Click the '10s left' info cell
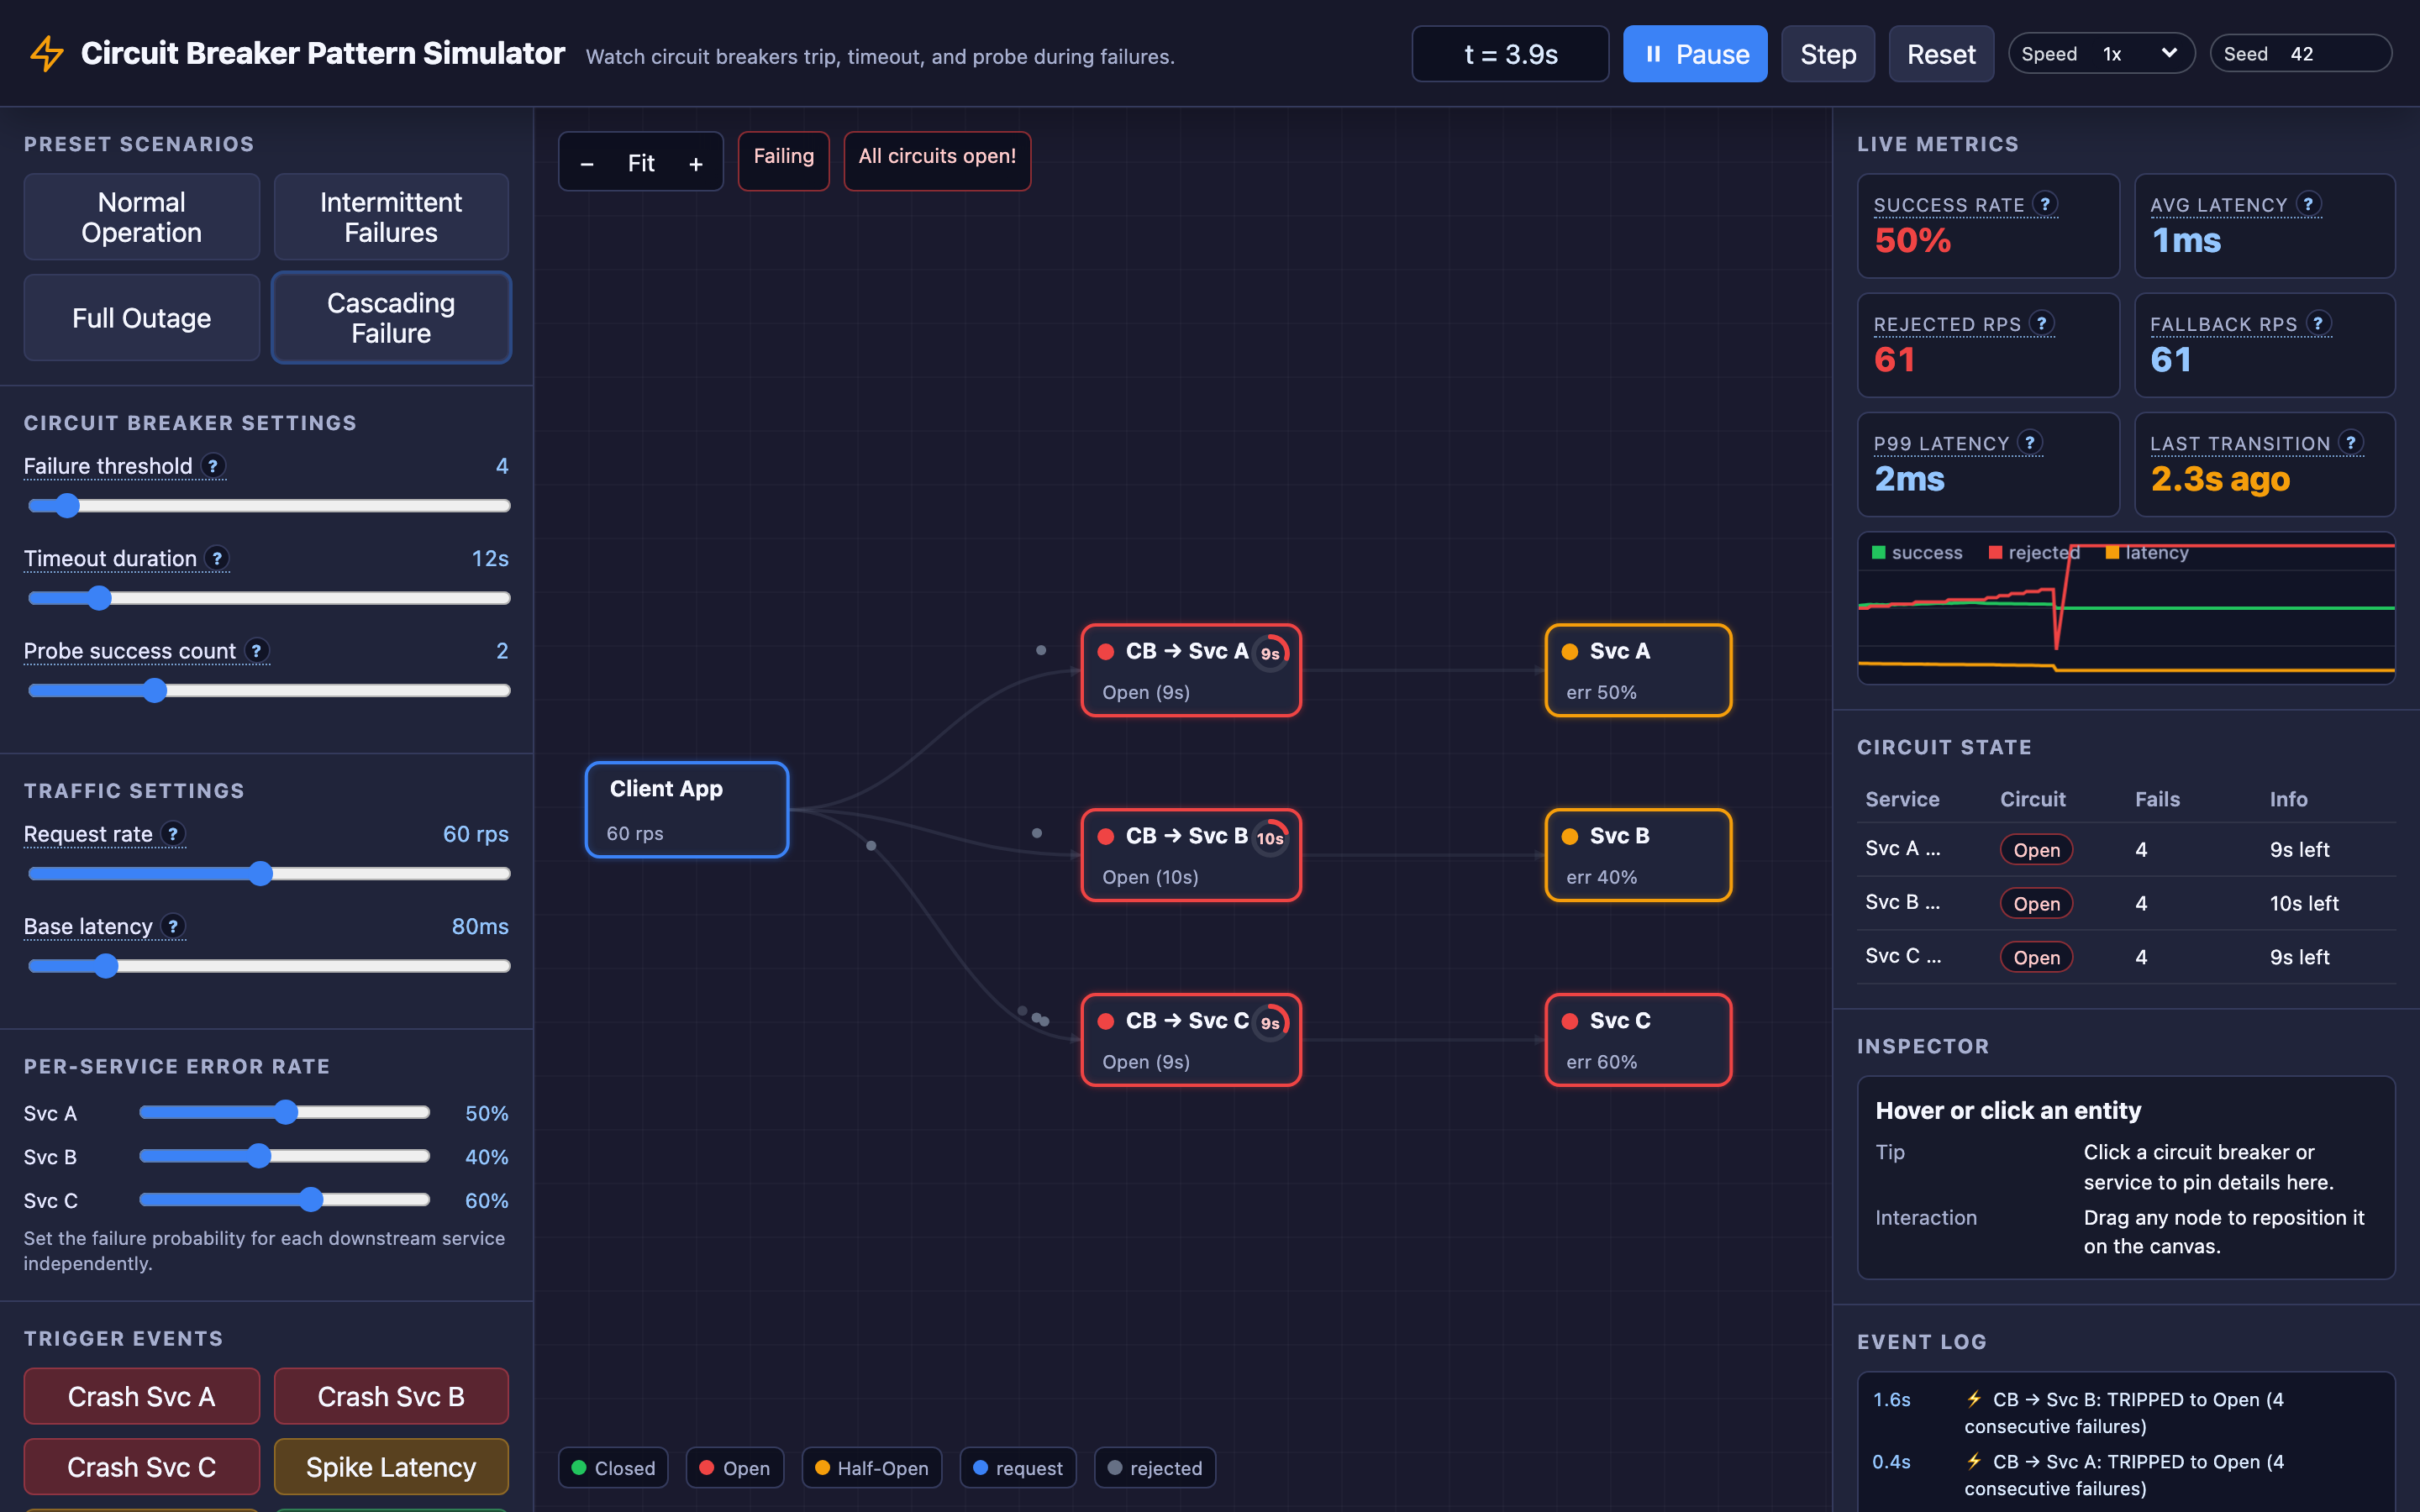Image resolution: width=2420 pixels, height=1512 pixels. tap(2303, 903)
